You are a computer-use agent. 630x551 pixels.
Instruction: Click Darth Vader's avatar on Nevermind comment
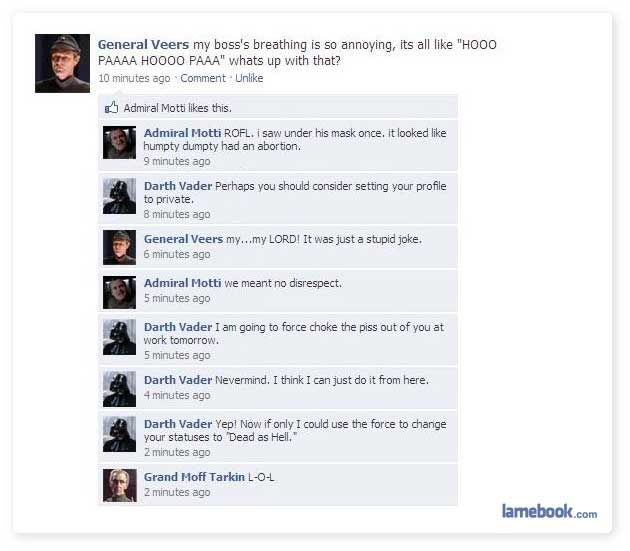coord(119,389)
